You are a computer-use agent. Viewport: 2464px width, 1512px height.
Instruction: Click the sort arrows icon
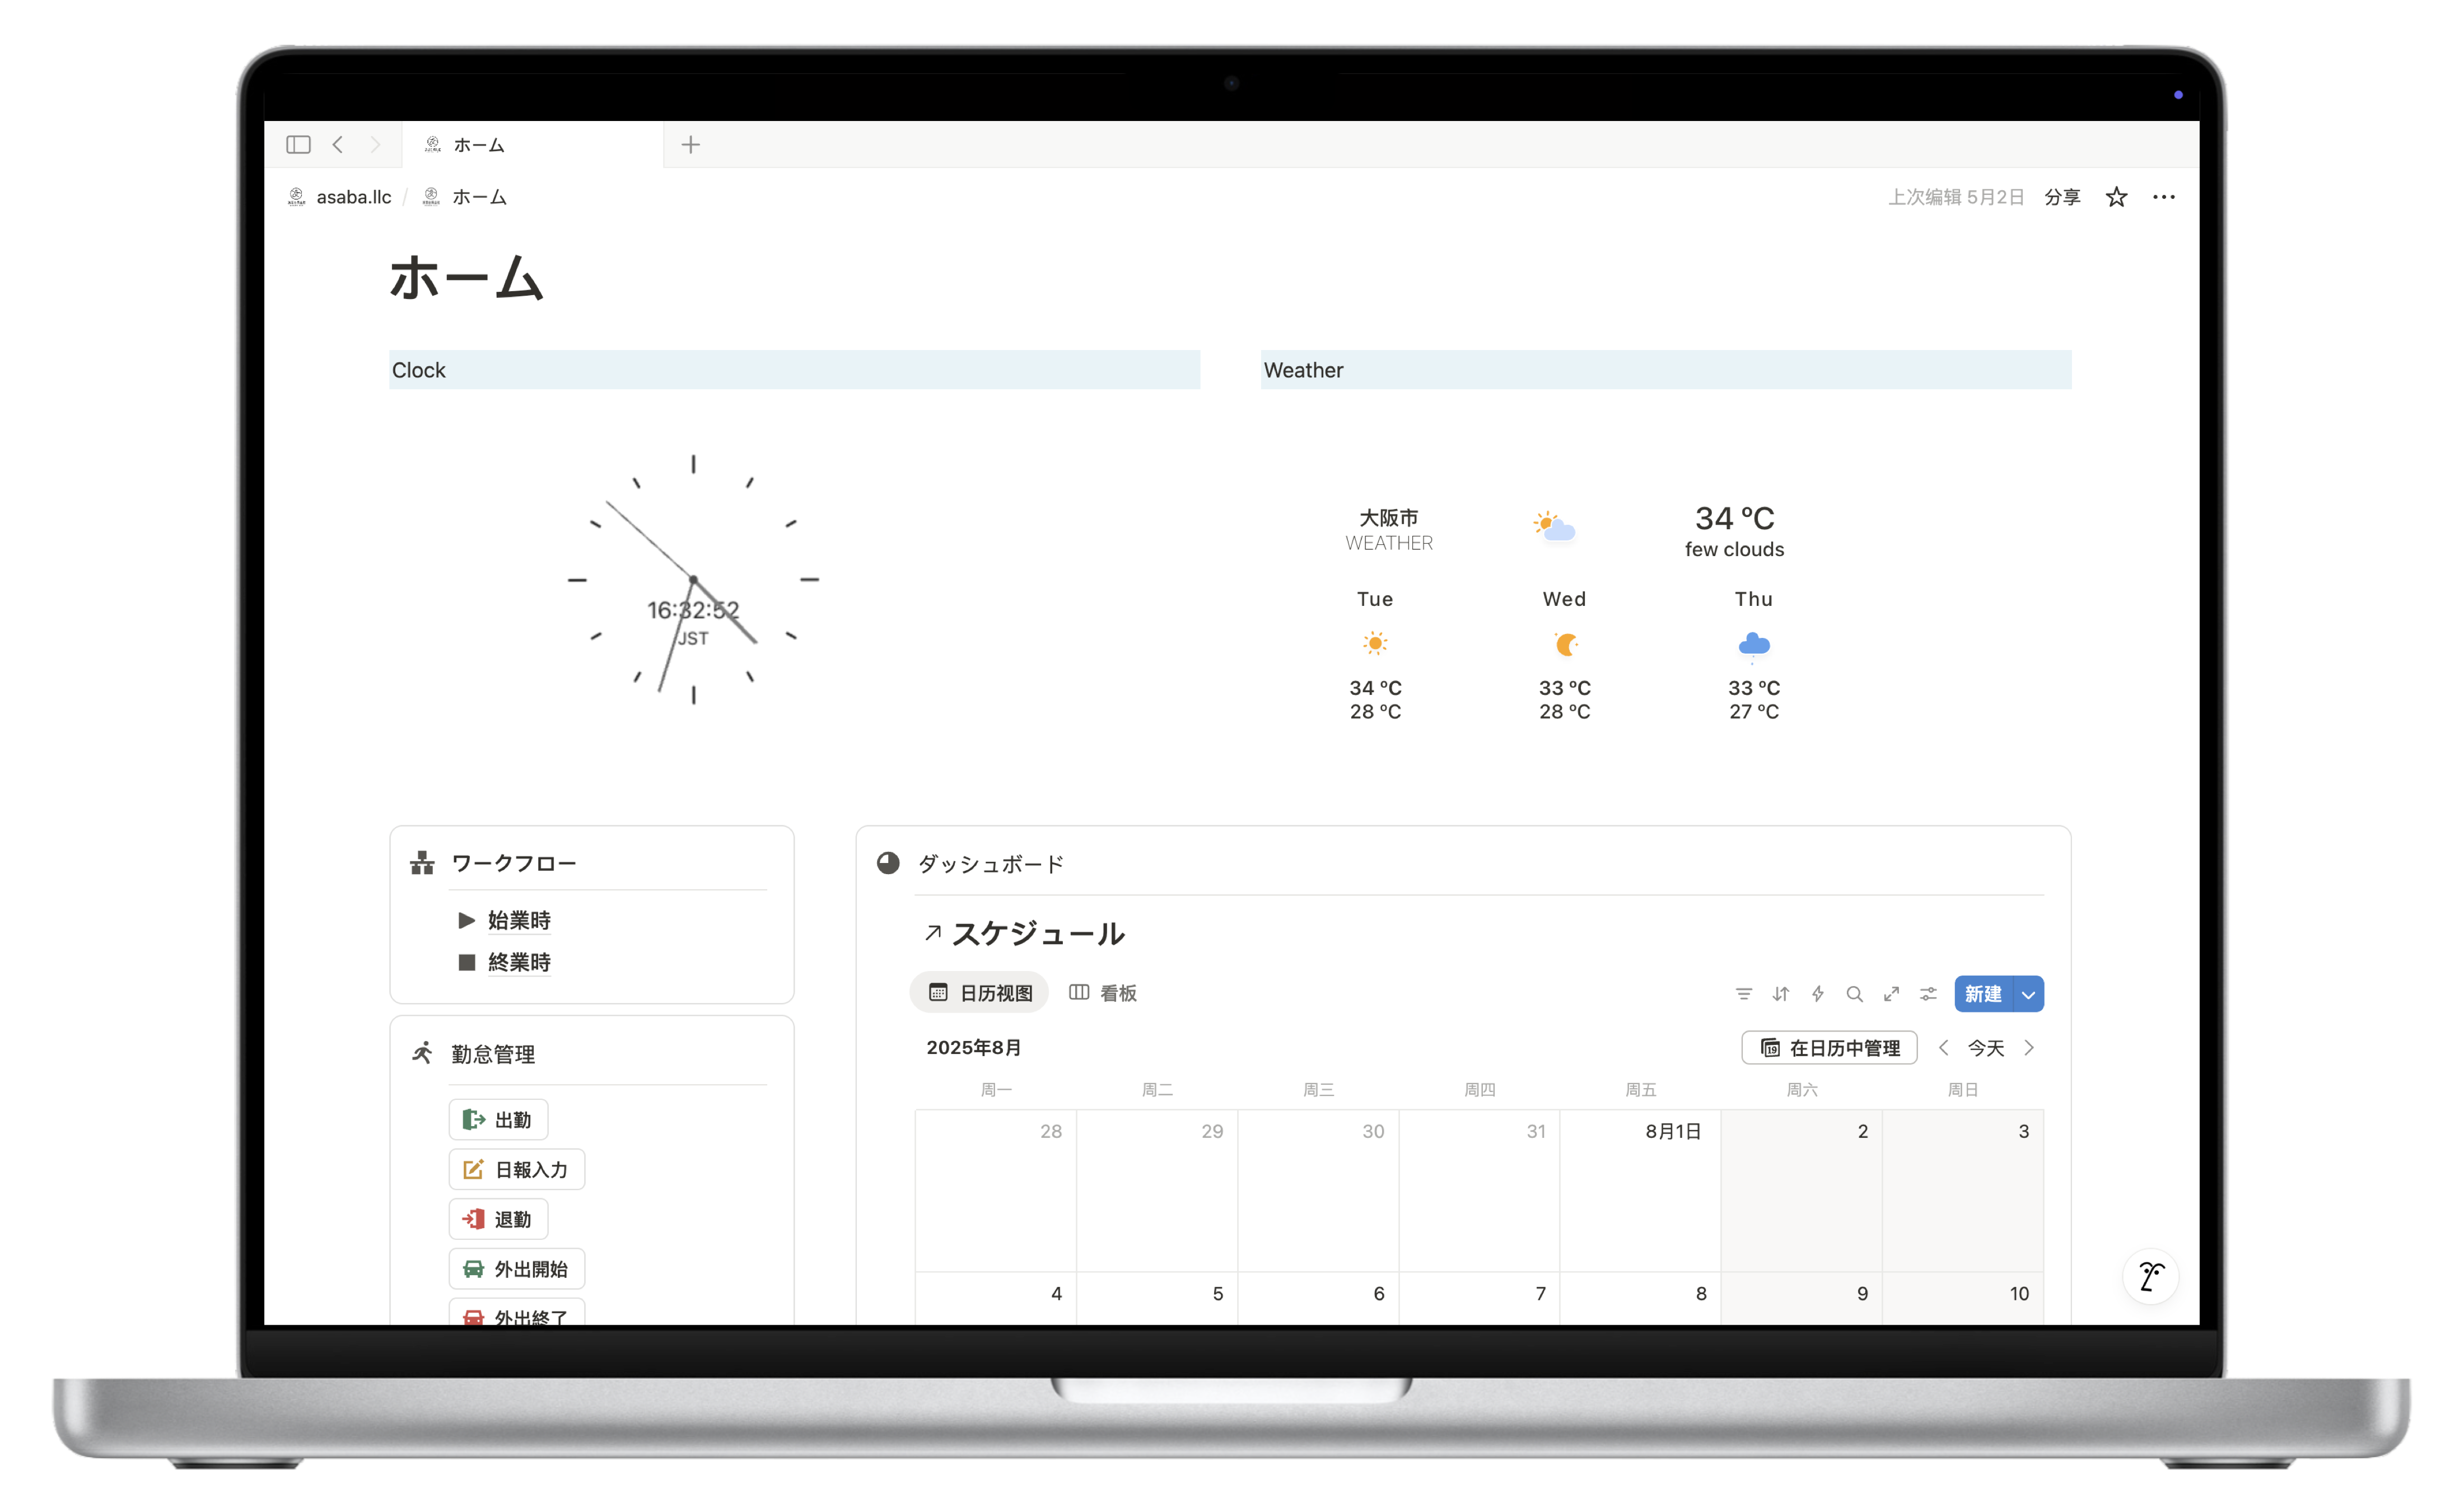coord(1781,994)
